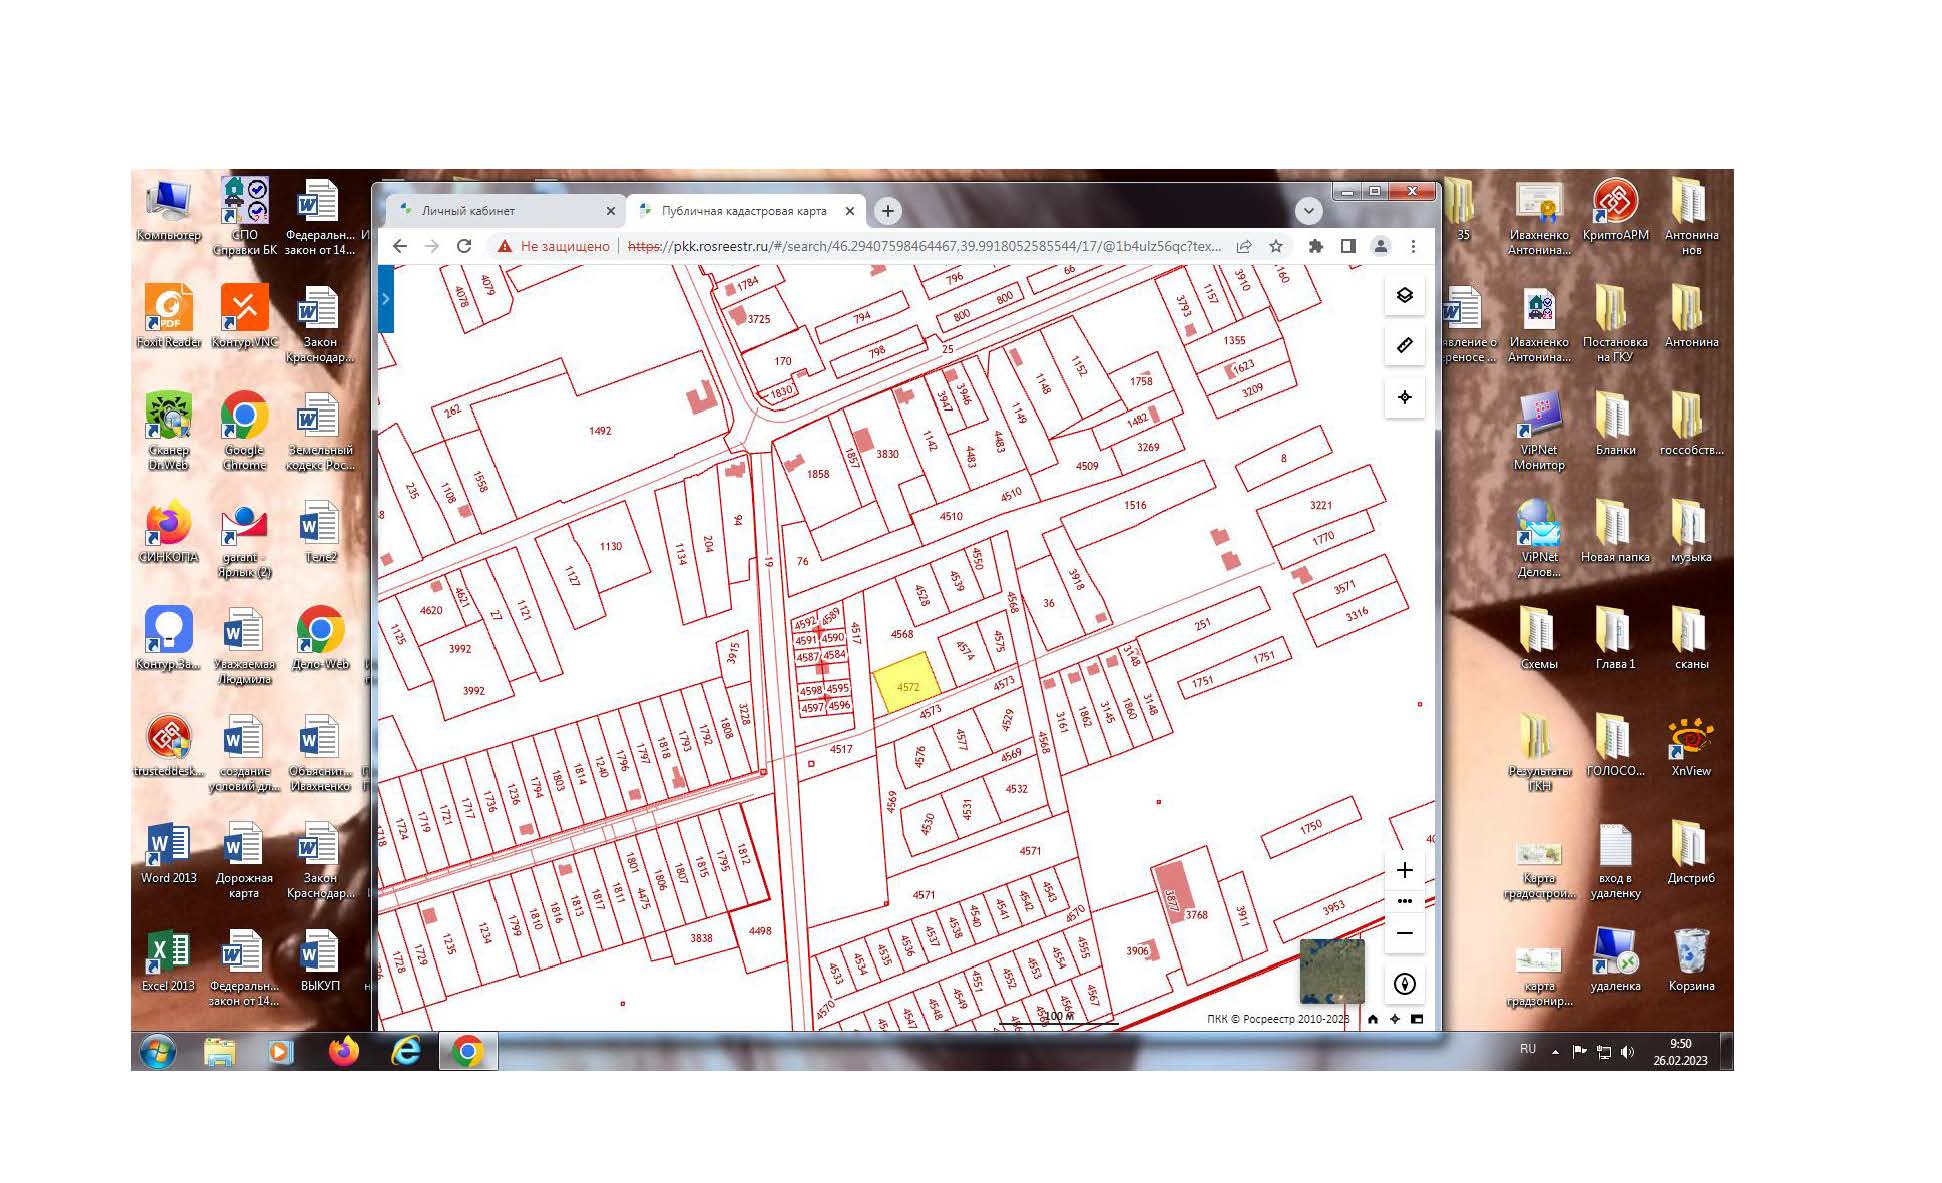Click the zoom in button on map

(1407, 868)
